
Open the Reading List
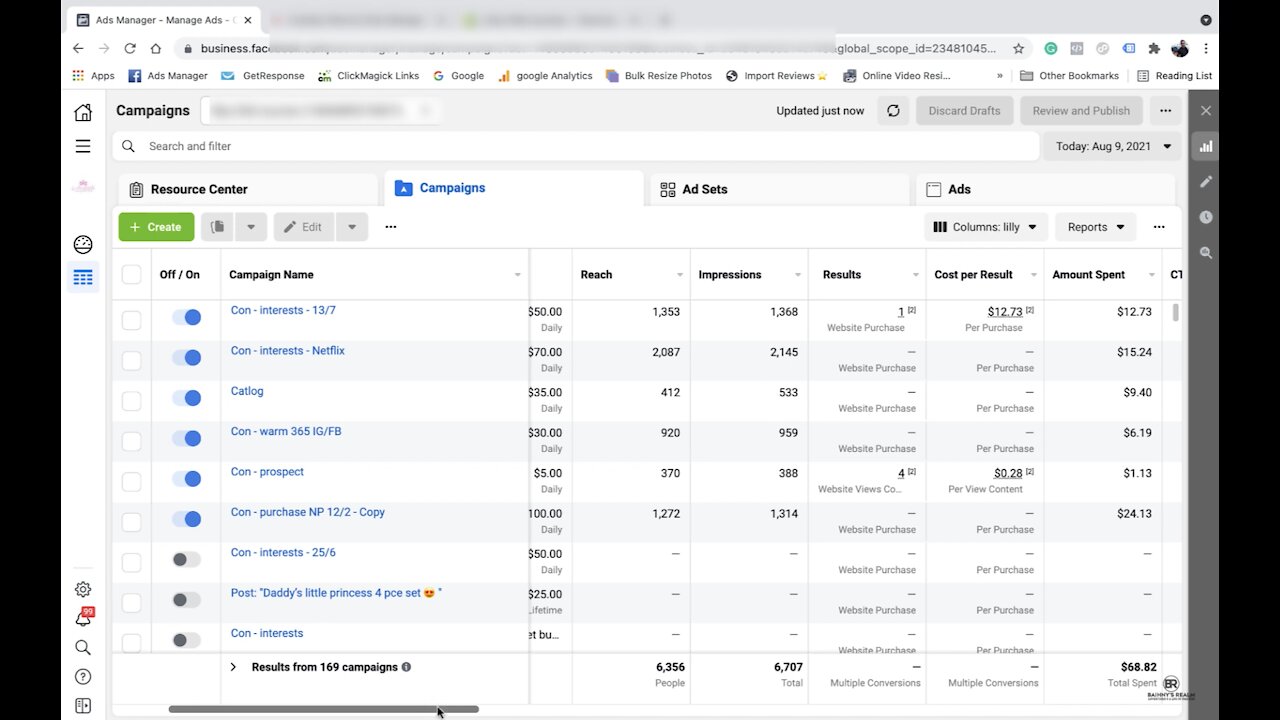click(1174, 75)
